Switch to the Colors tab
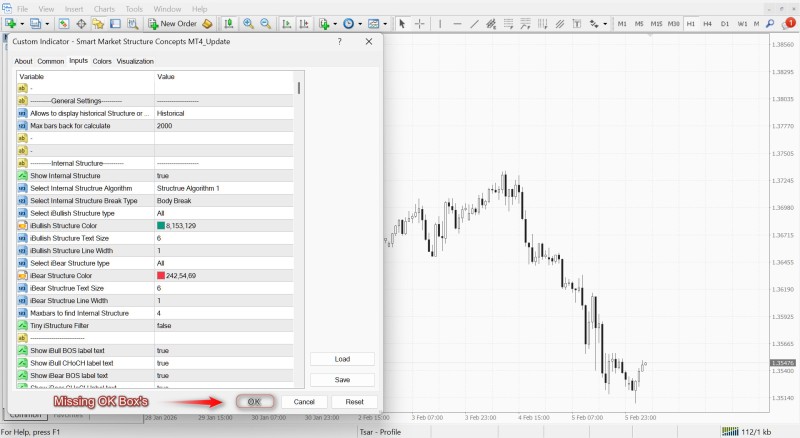The height and width of the screenshot is (438, 800). (x=102, y=61)
